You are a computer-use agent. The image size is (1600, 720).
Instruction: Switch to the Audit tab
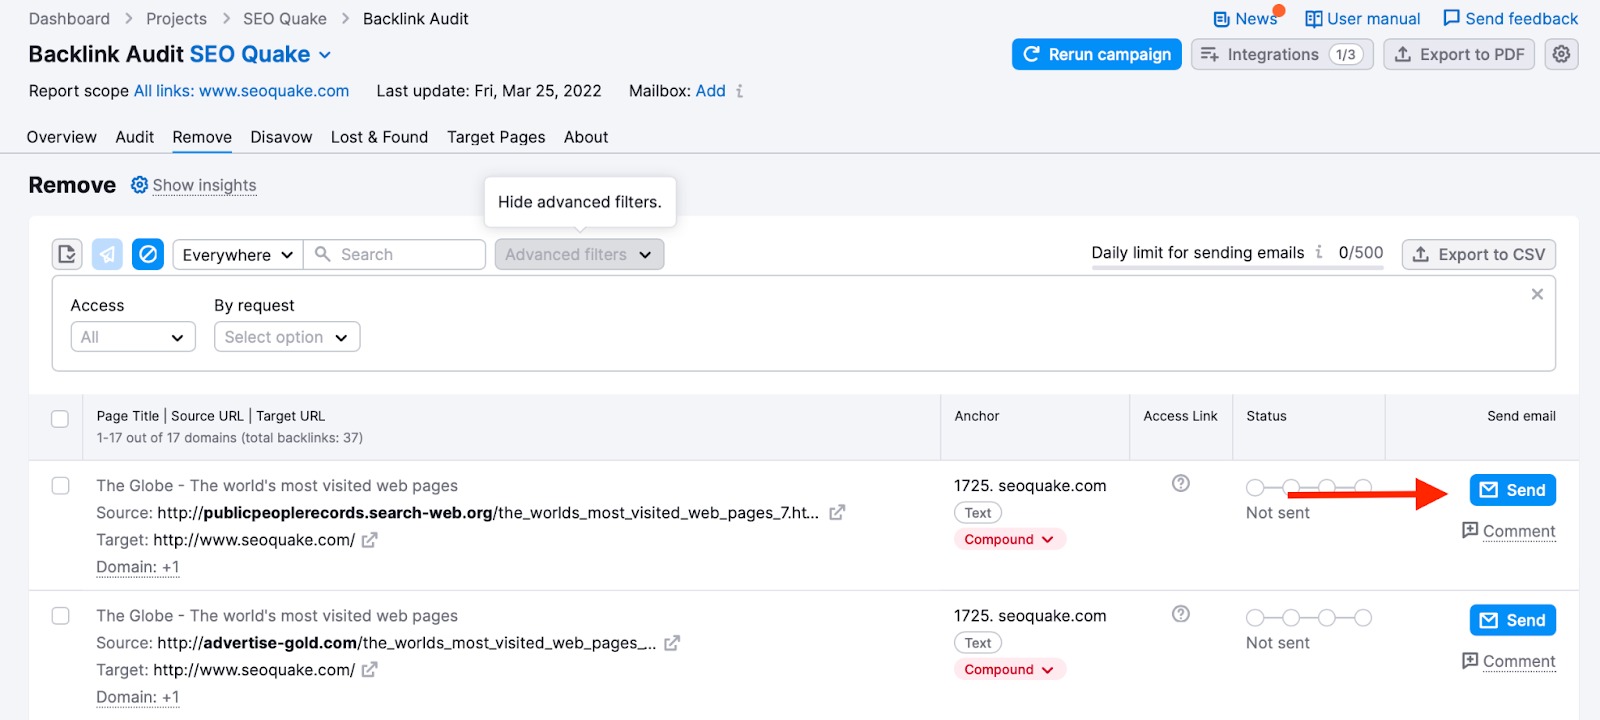[135, 137]
